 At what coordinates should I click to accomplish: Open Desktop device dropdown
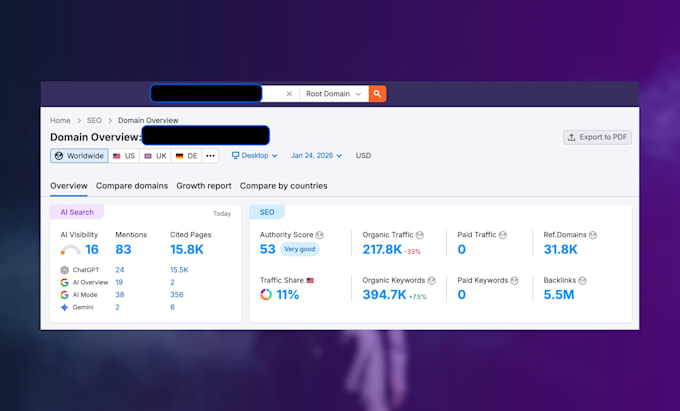(x=255, y=156)
